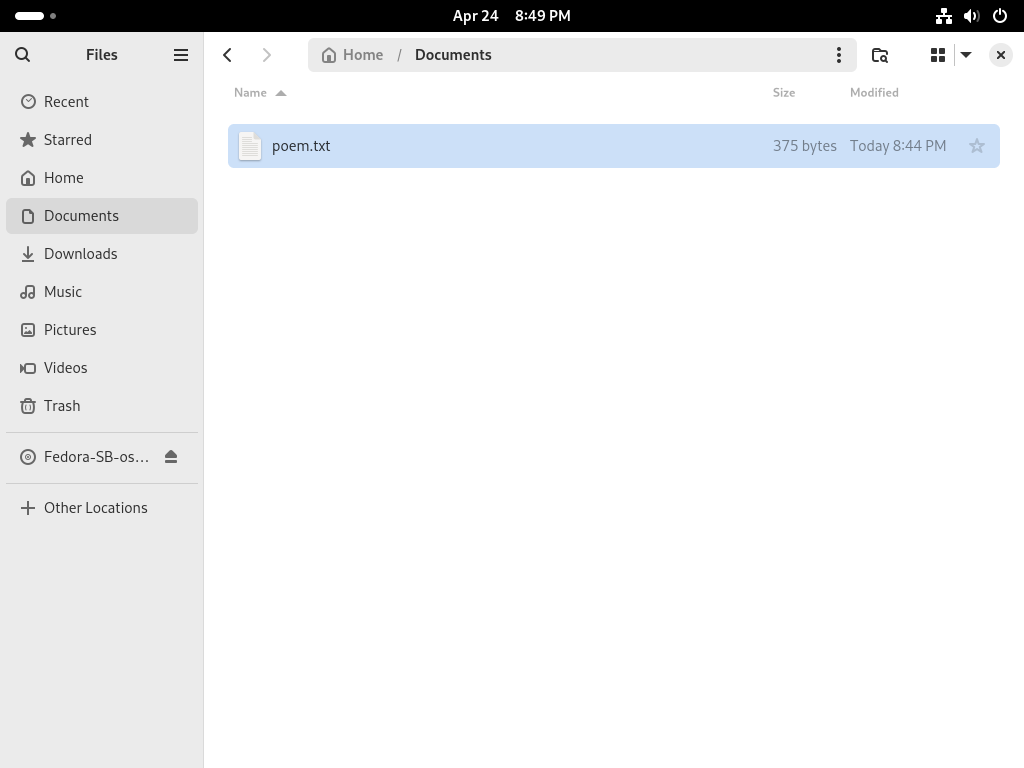Click the volume speaker icon
This screenshot has width=1024, height=768.
pos(972,16)
